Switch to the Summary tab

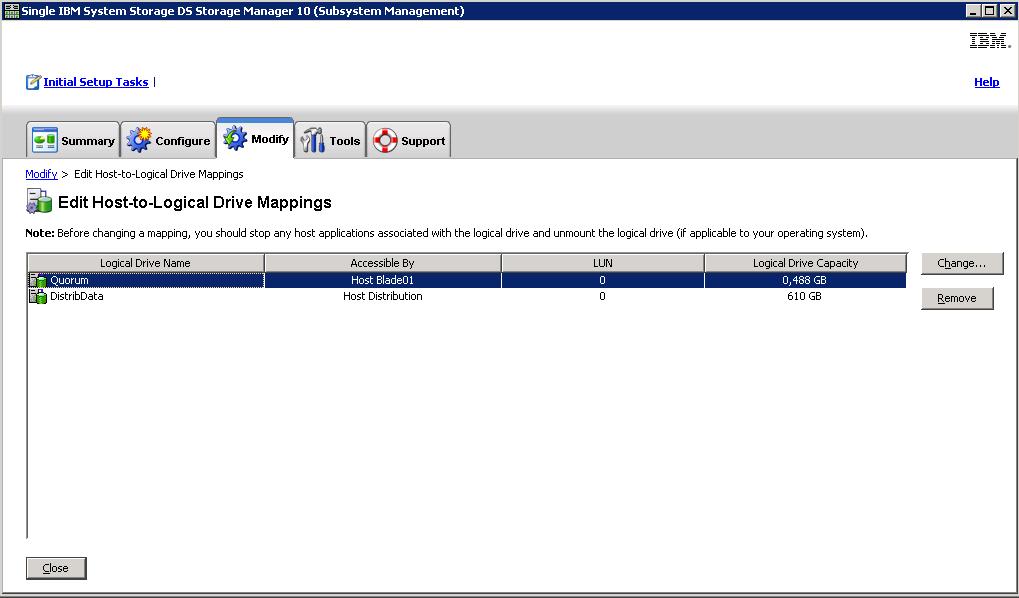(x=73, y=140)
